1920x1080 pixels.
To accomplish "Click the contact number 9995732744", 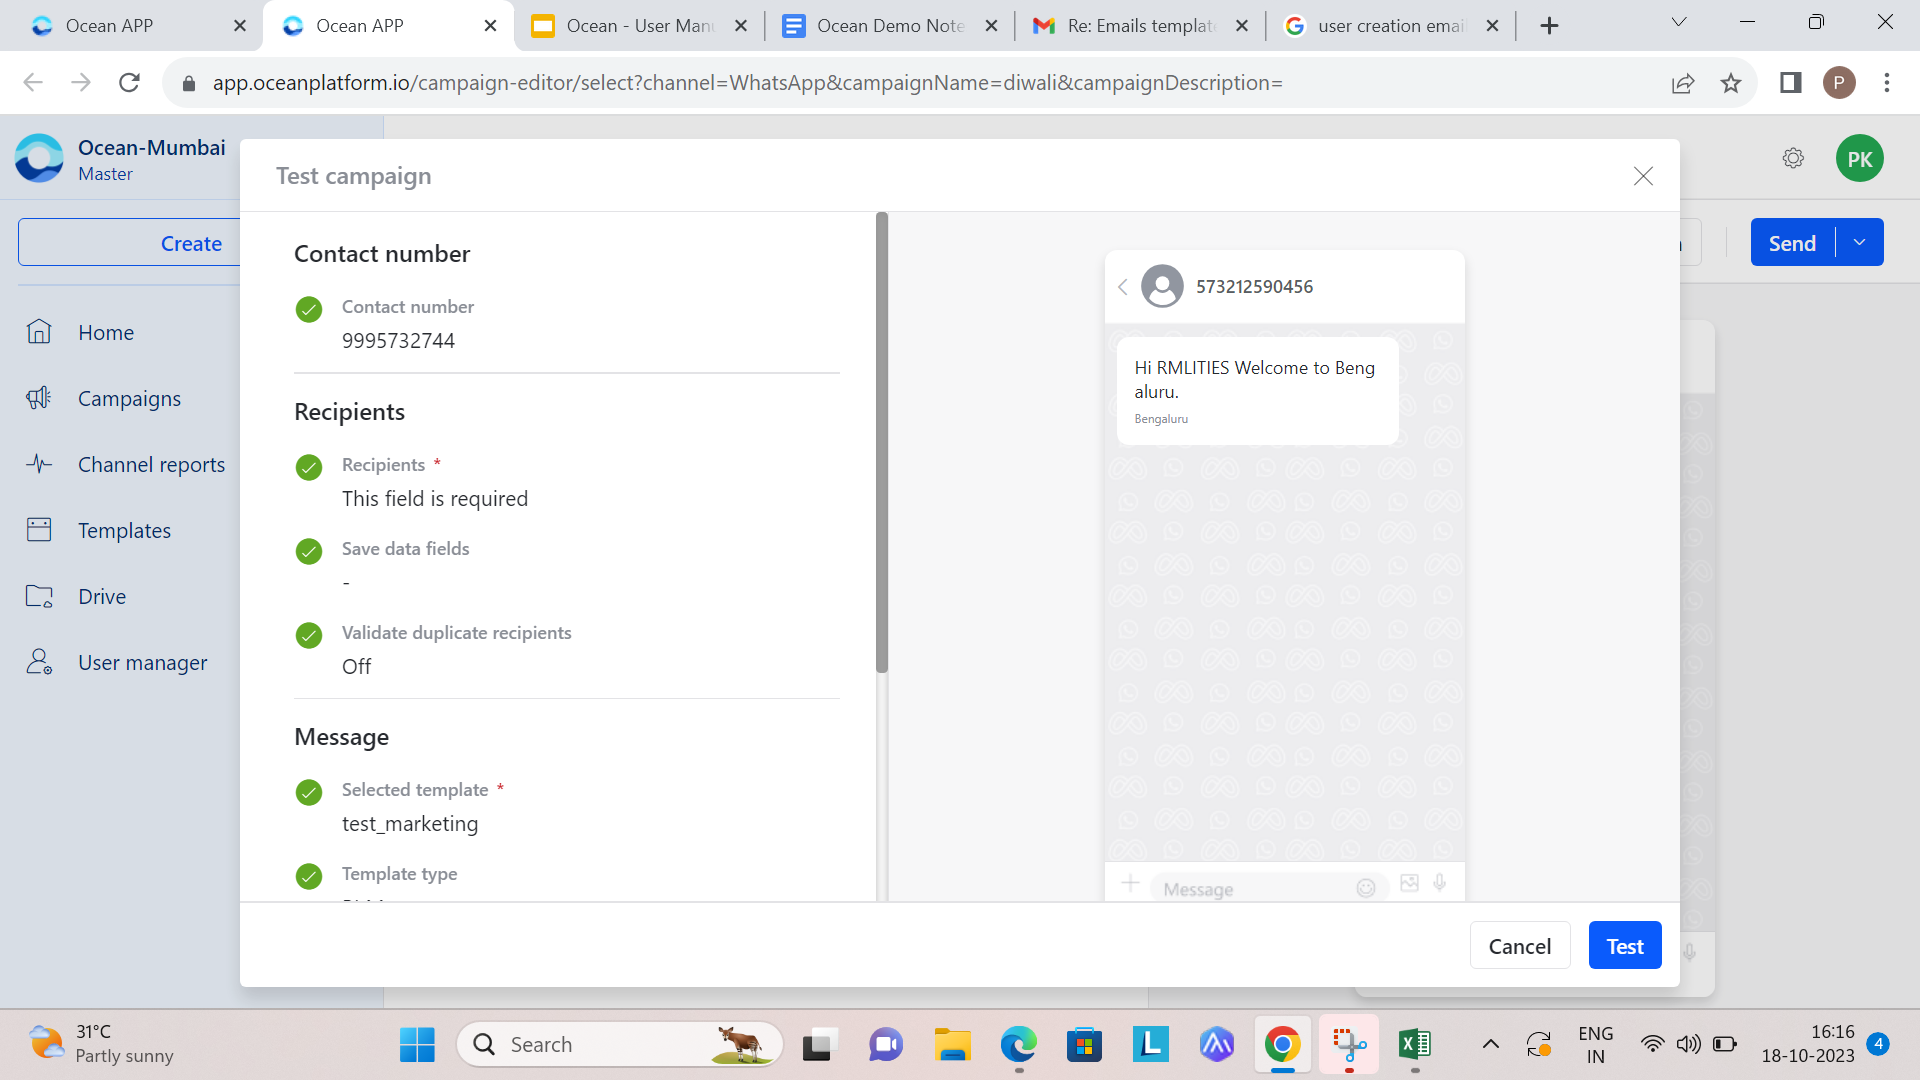I will [x=398, y=341].
